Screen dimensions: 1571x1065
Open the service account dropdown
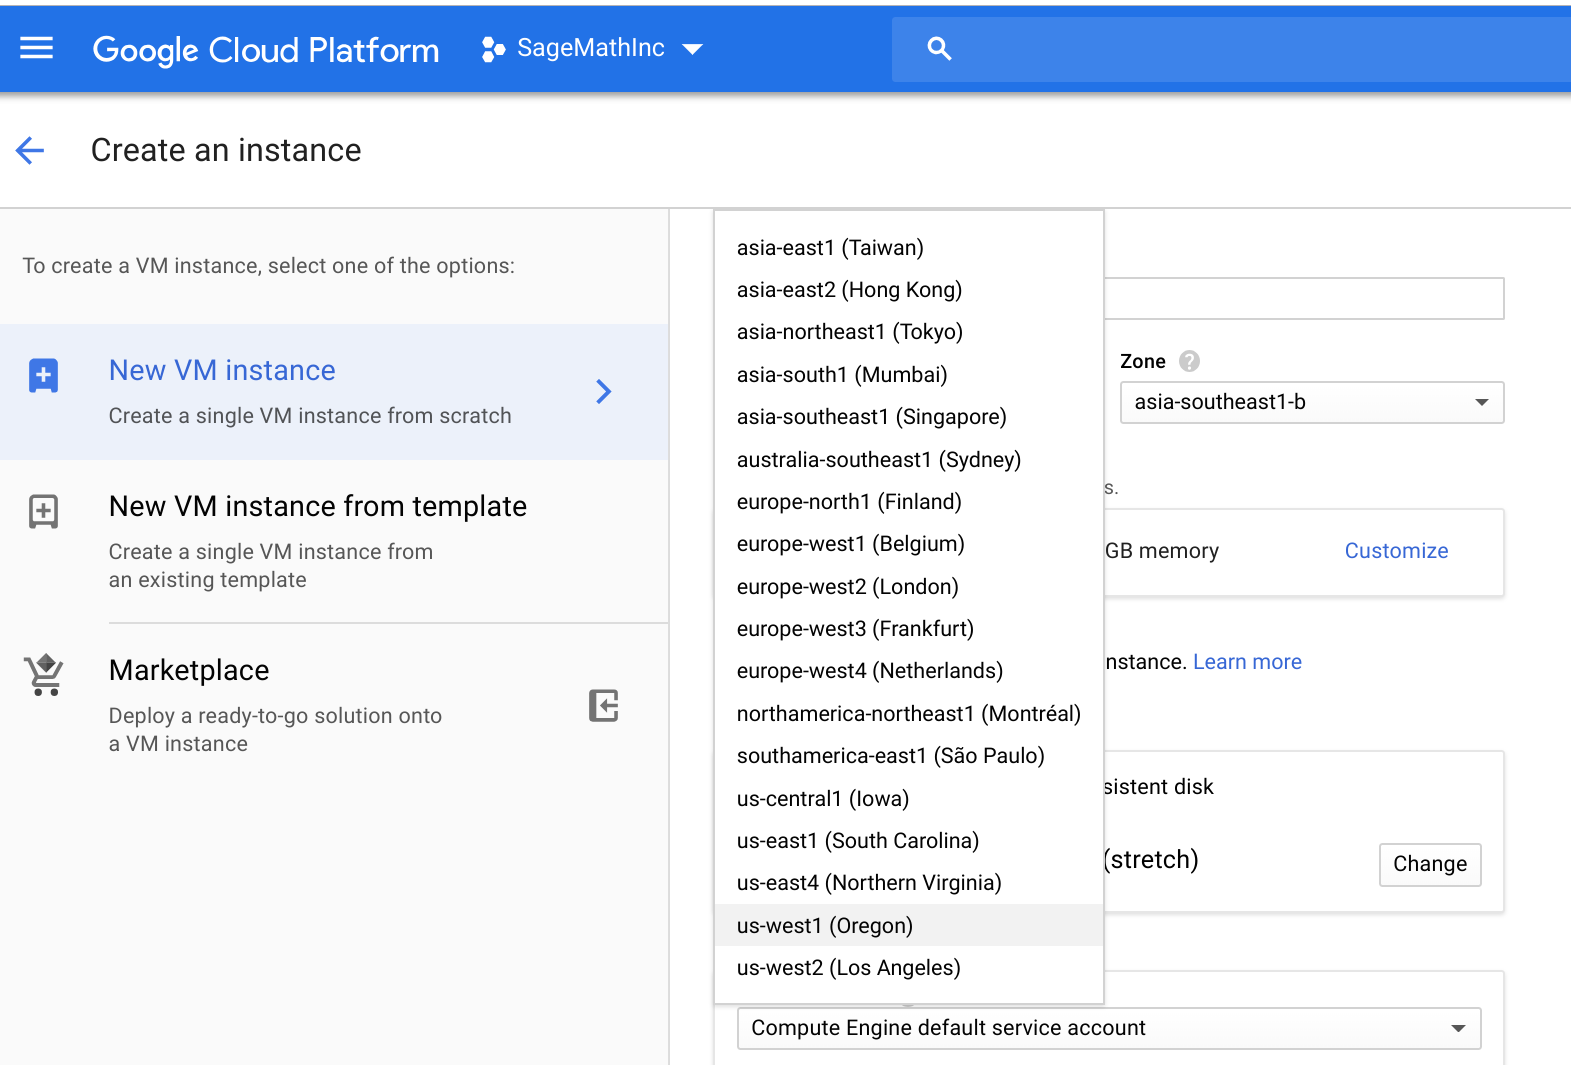pyautogui.click(x=1108, y=1028)
